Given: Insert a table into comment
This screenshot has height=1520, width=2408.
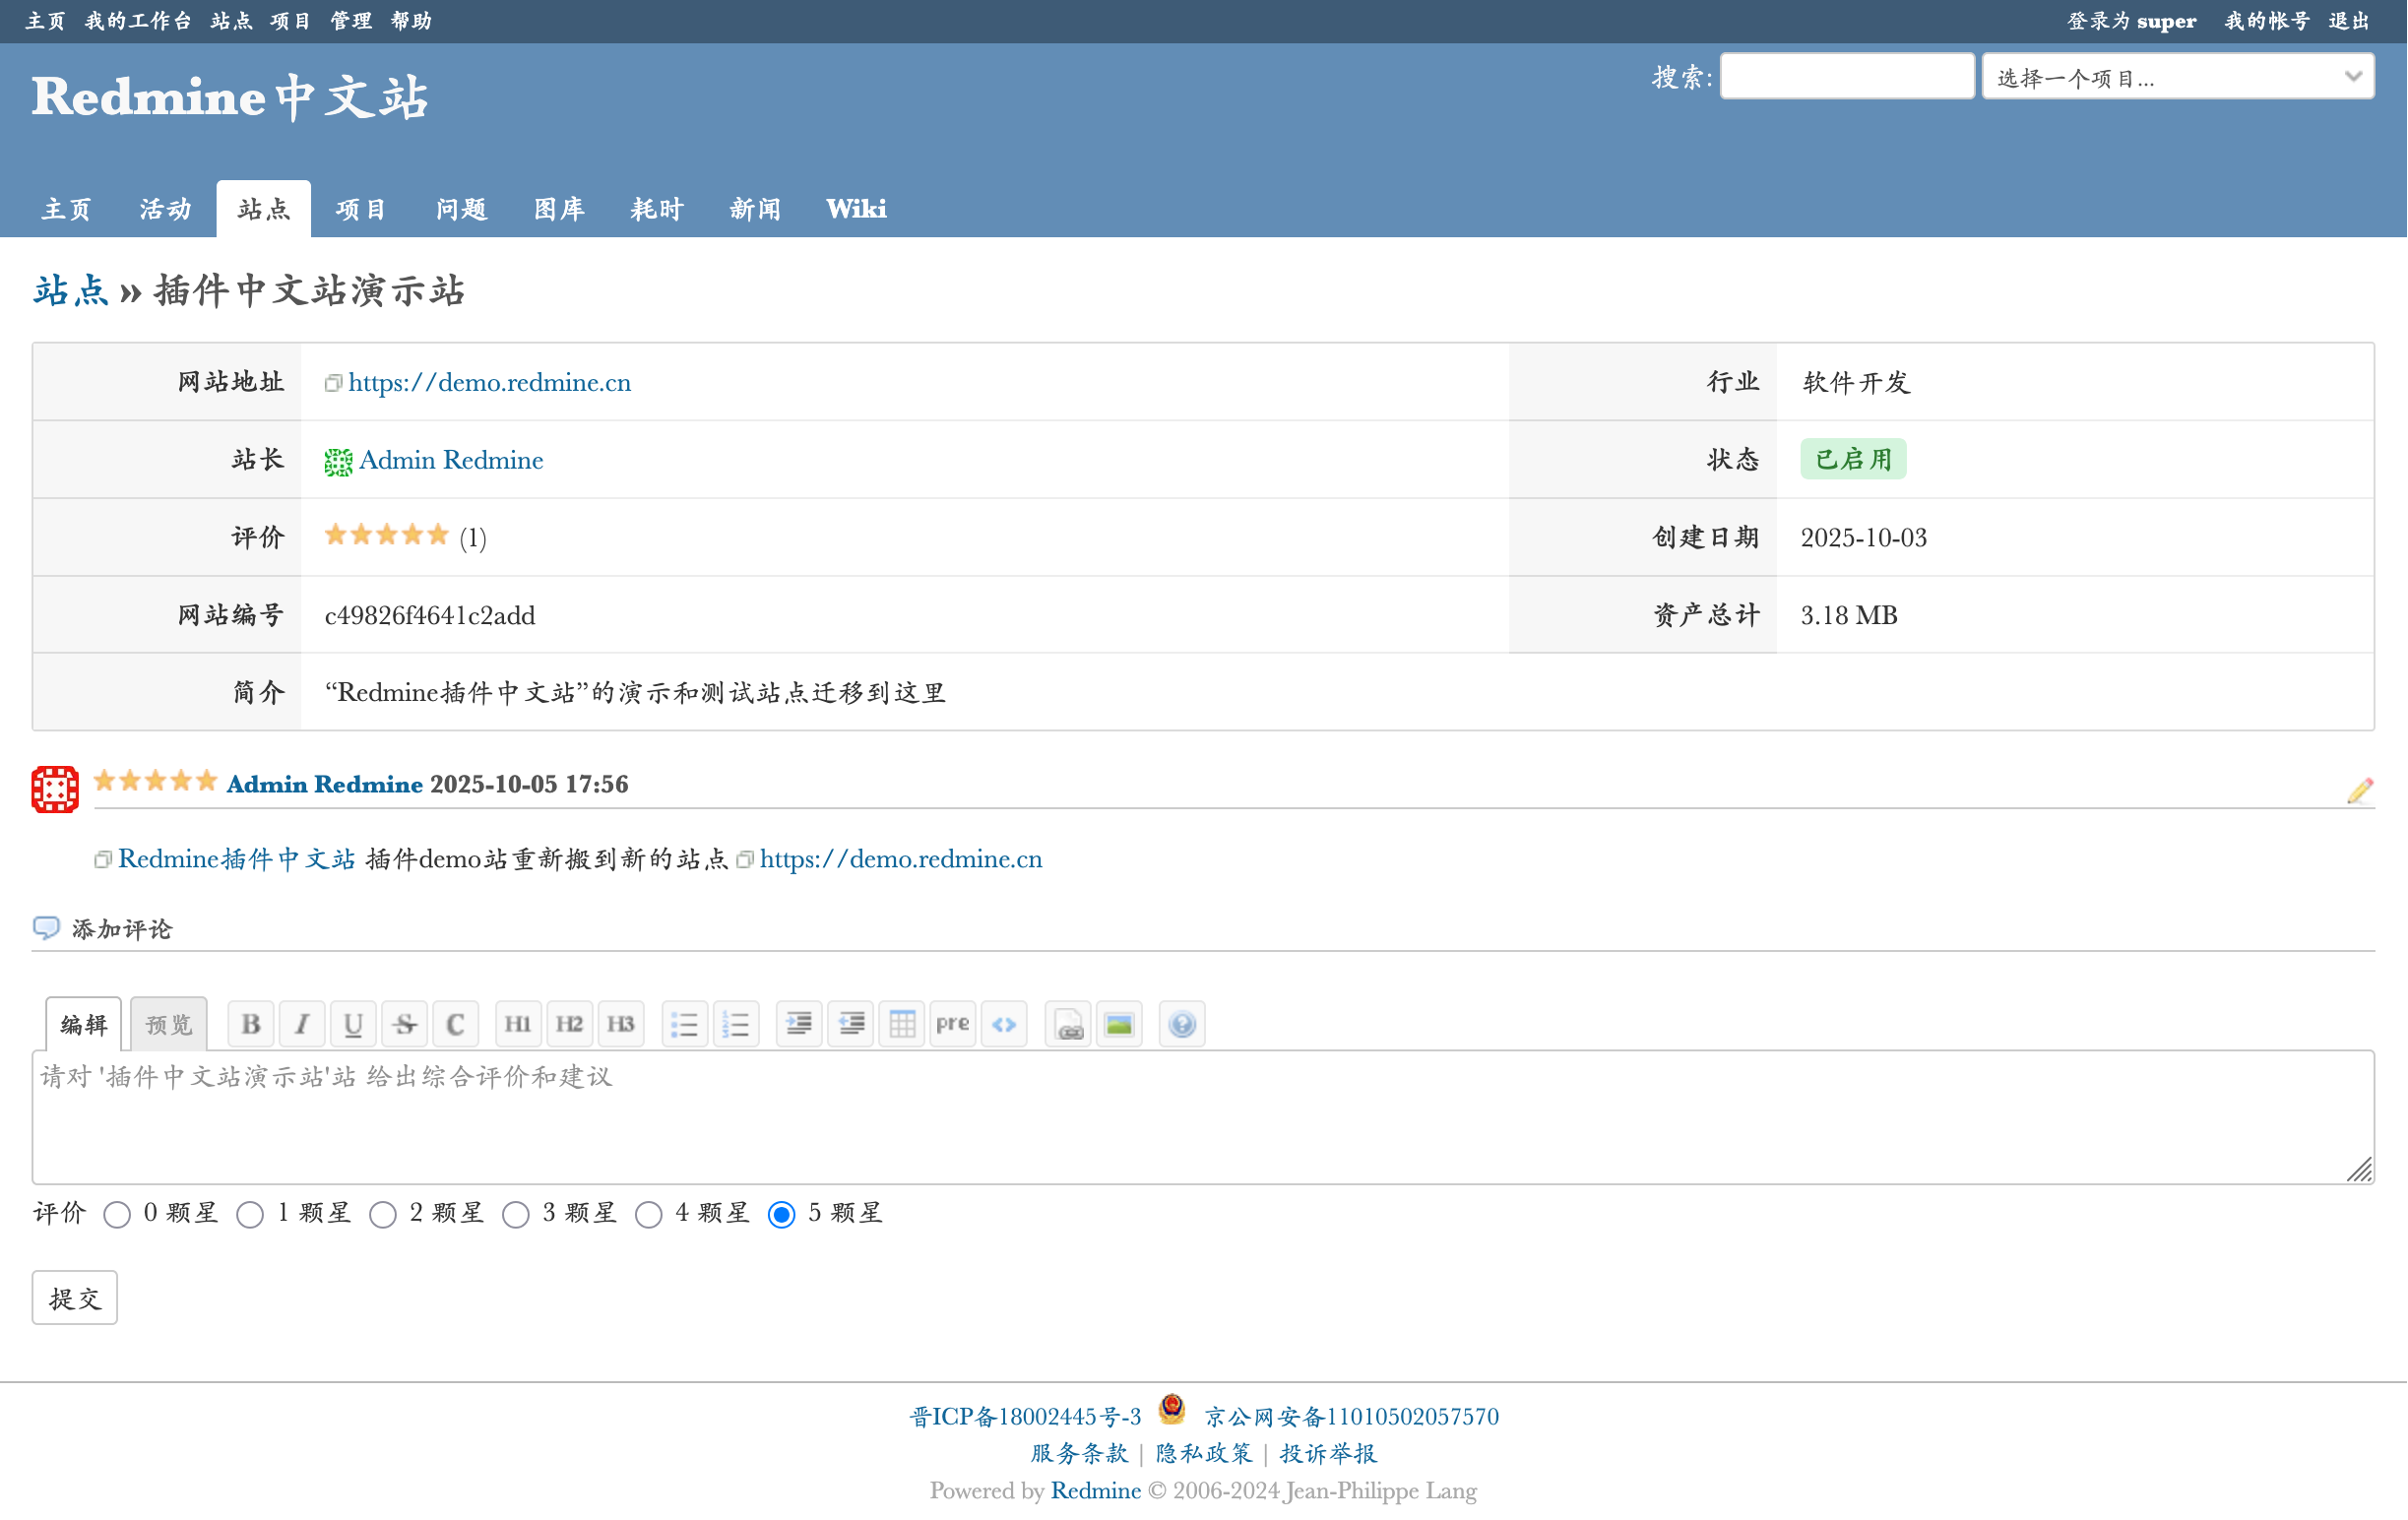Looking at the screenshot, I should [x=902, y=1024].
